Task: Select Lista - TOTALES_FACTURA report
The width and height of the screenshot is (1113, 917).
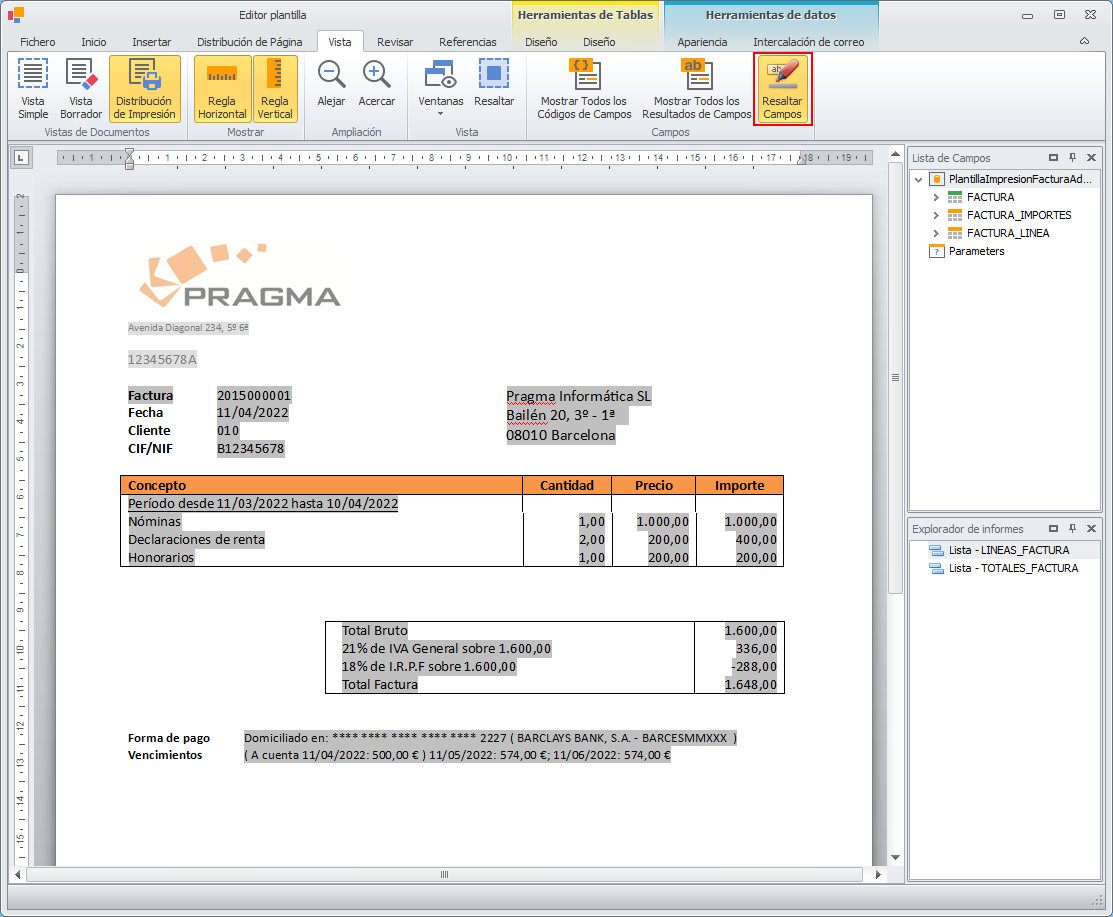Action: 1013,568
